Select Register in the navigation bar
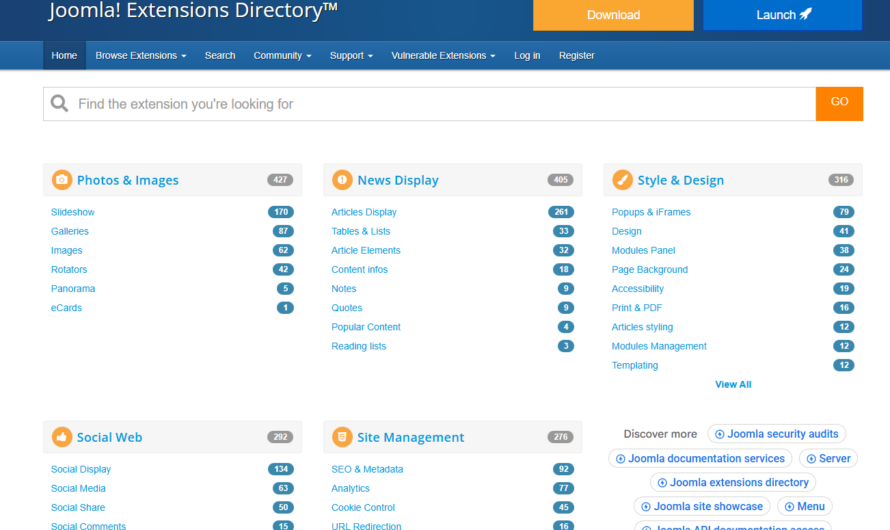The image size is (890, 530). coord(577,56)
